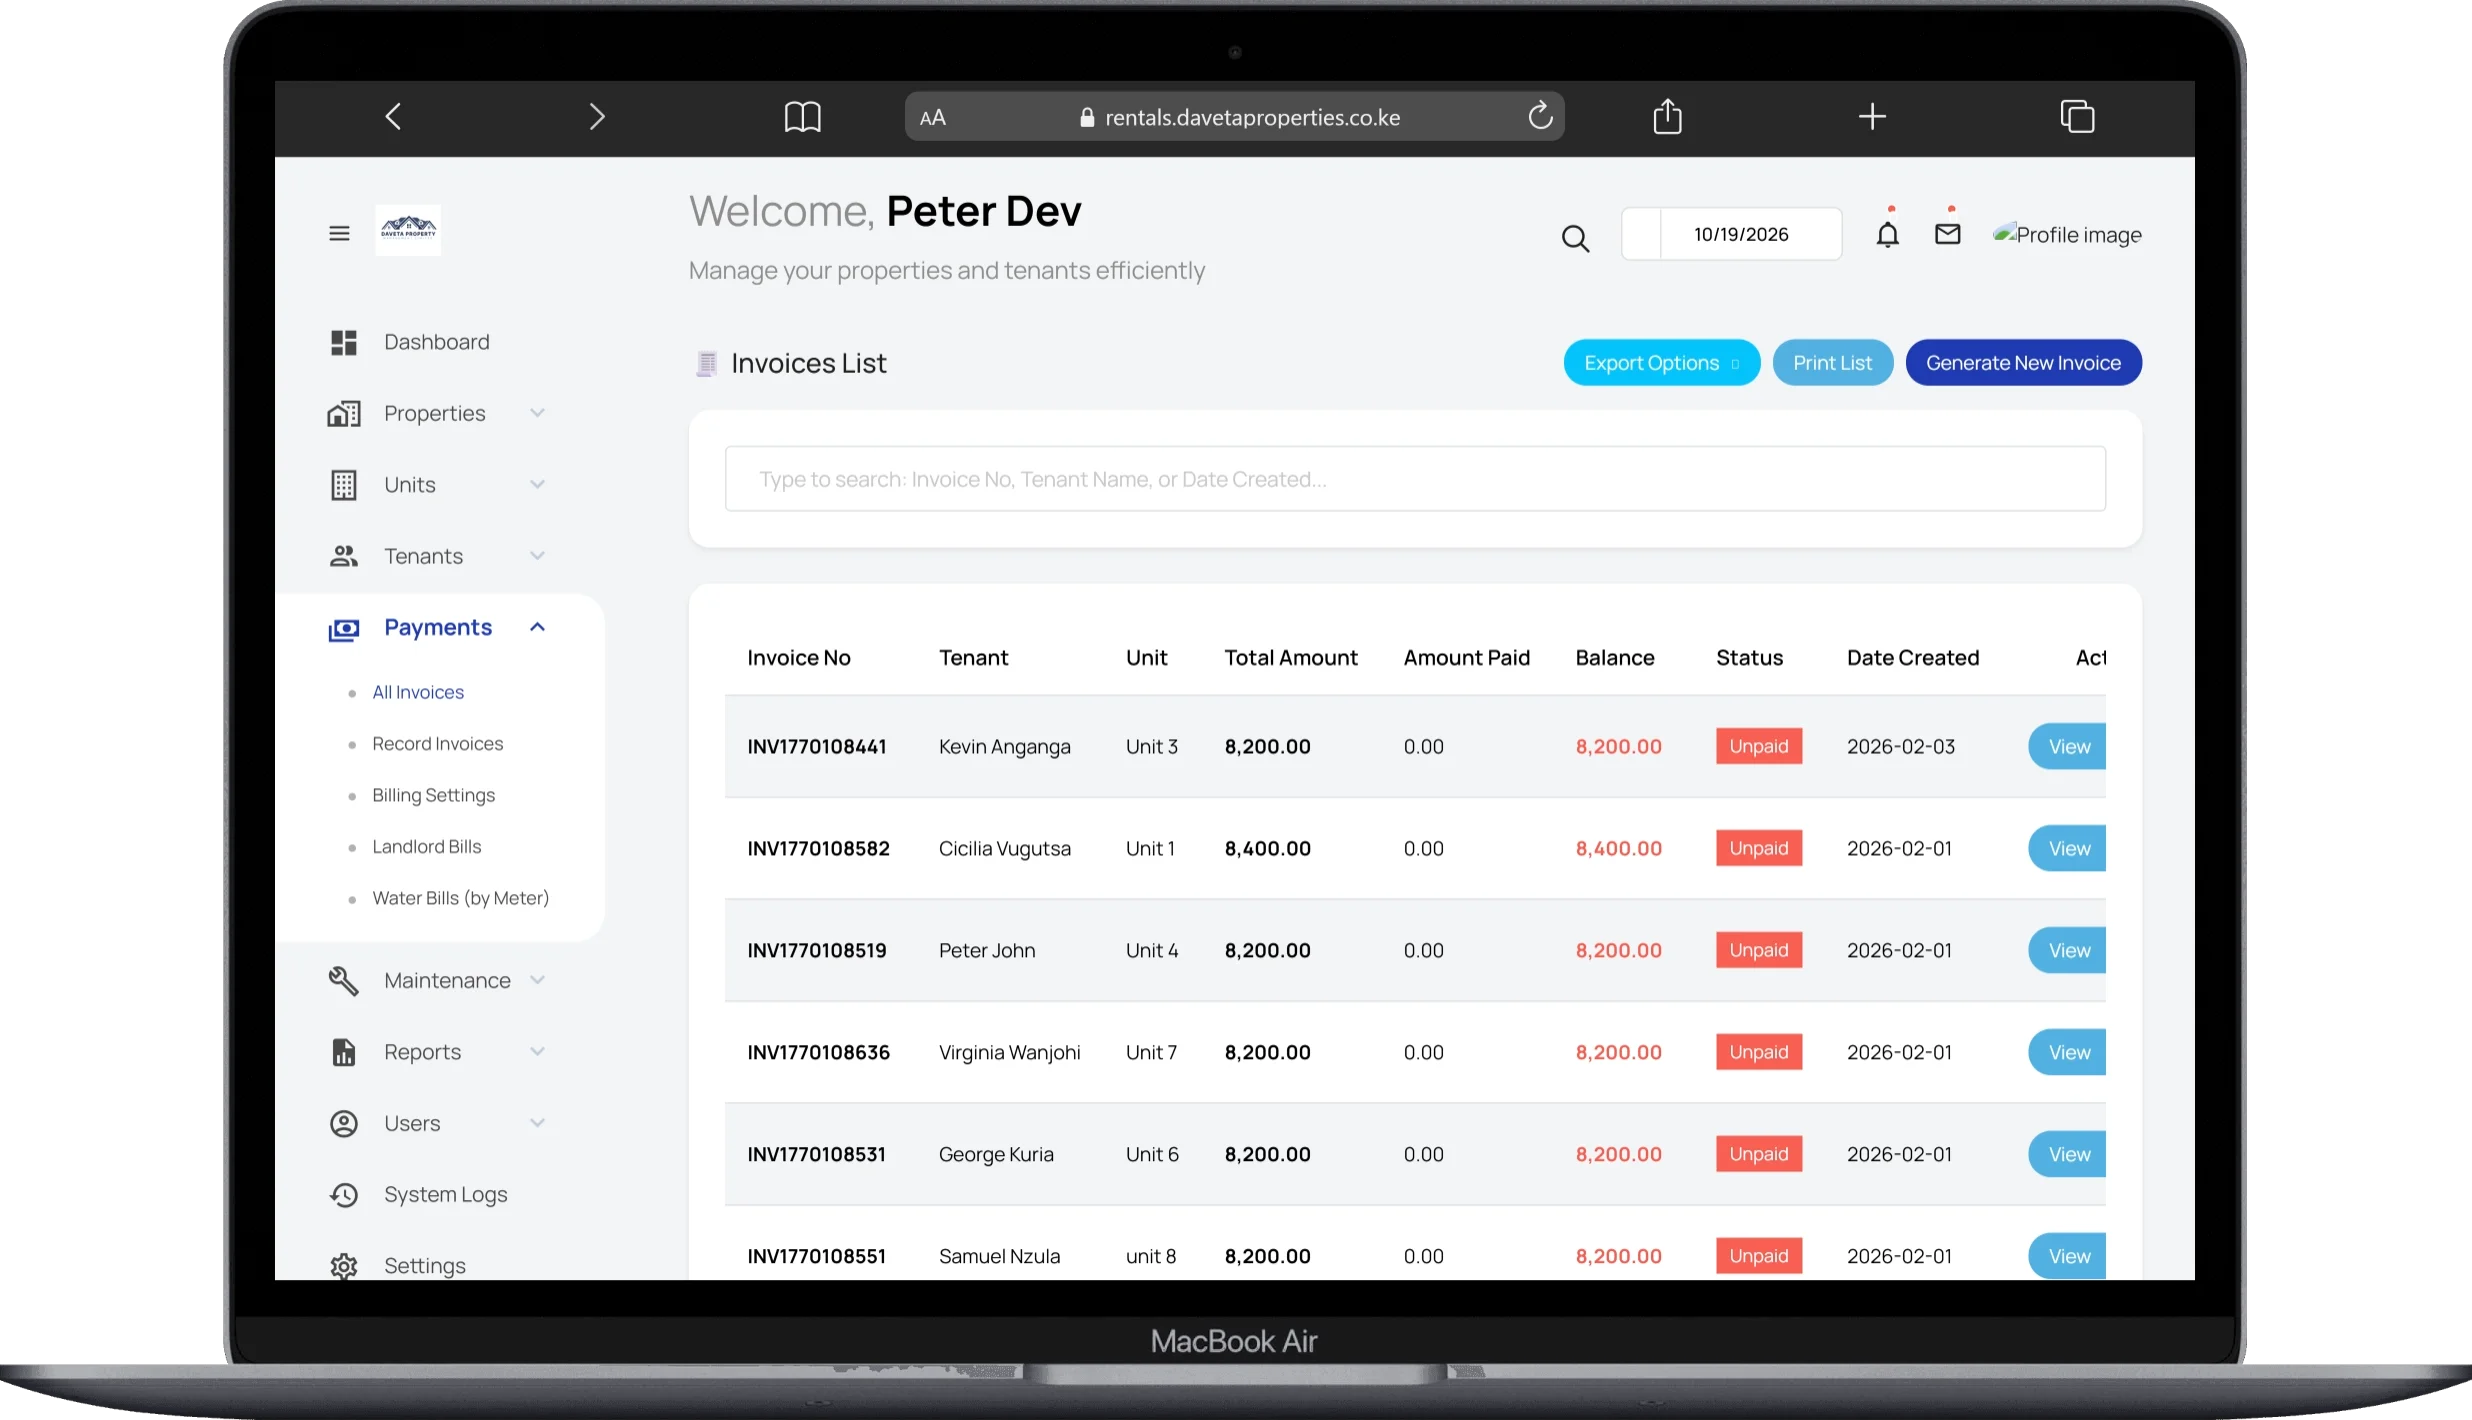Click the Dashboard grid icon
Viewport: 2472px width, 1420px height.
(344, 343)
